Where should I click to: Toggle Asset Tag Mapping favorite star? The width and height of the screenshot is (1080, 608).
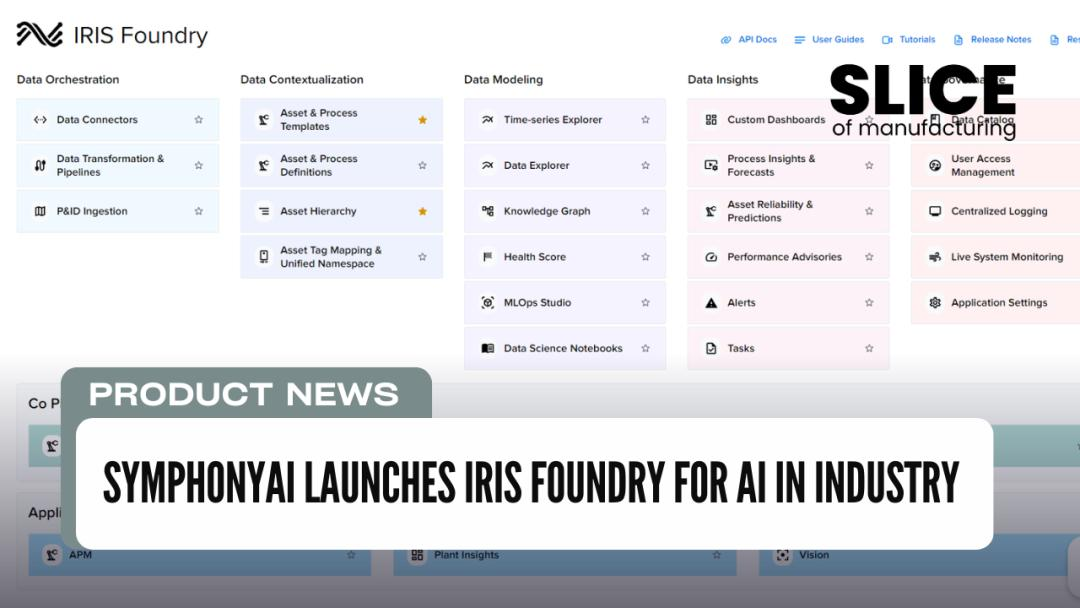(x=422, y=257)
